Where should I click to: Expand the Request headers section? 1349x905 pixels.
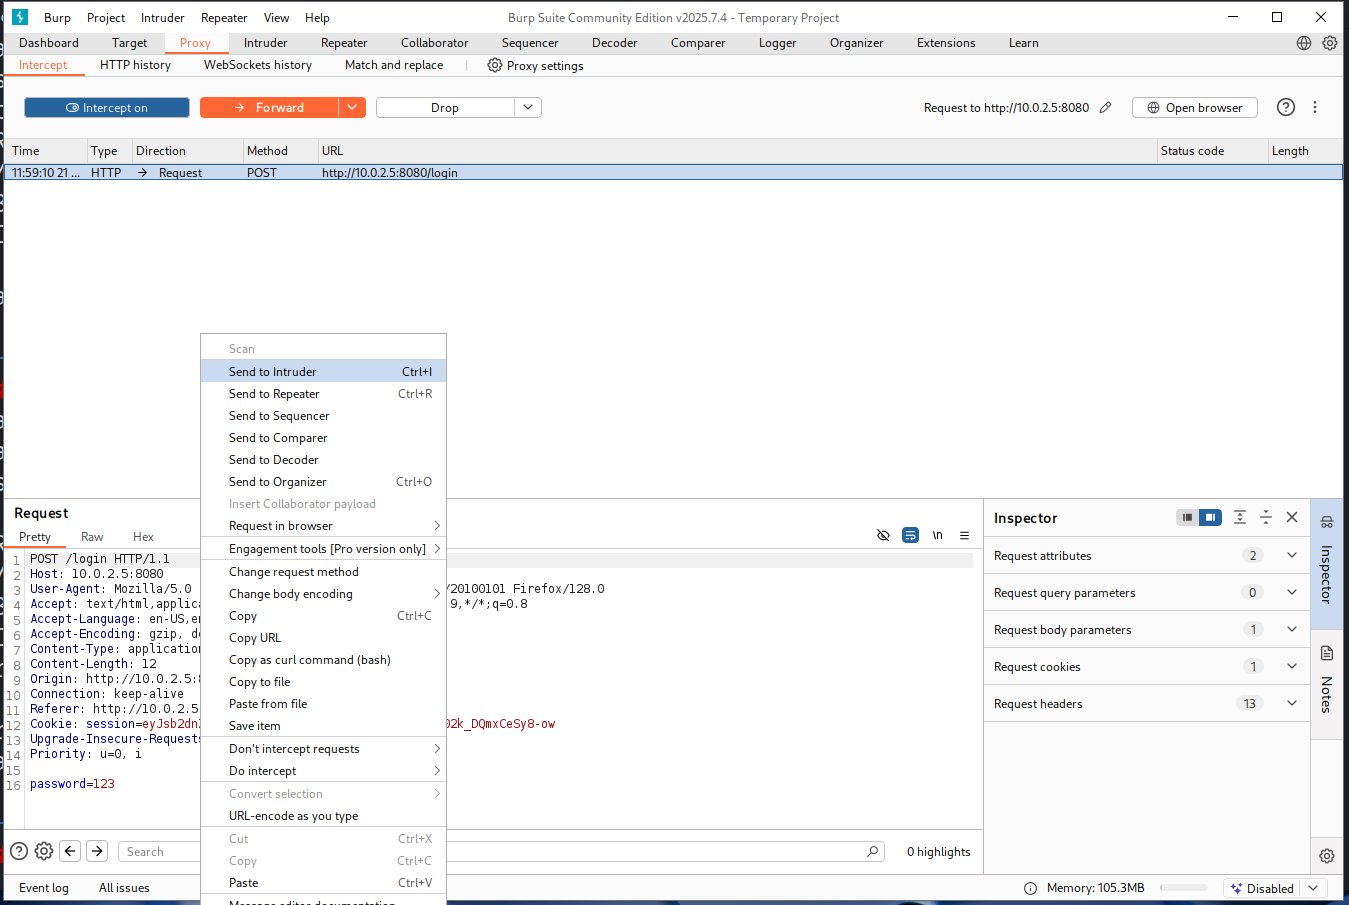[x=1292, y=704]
